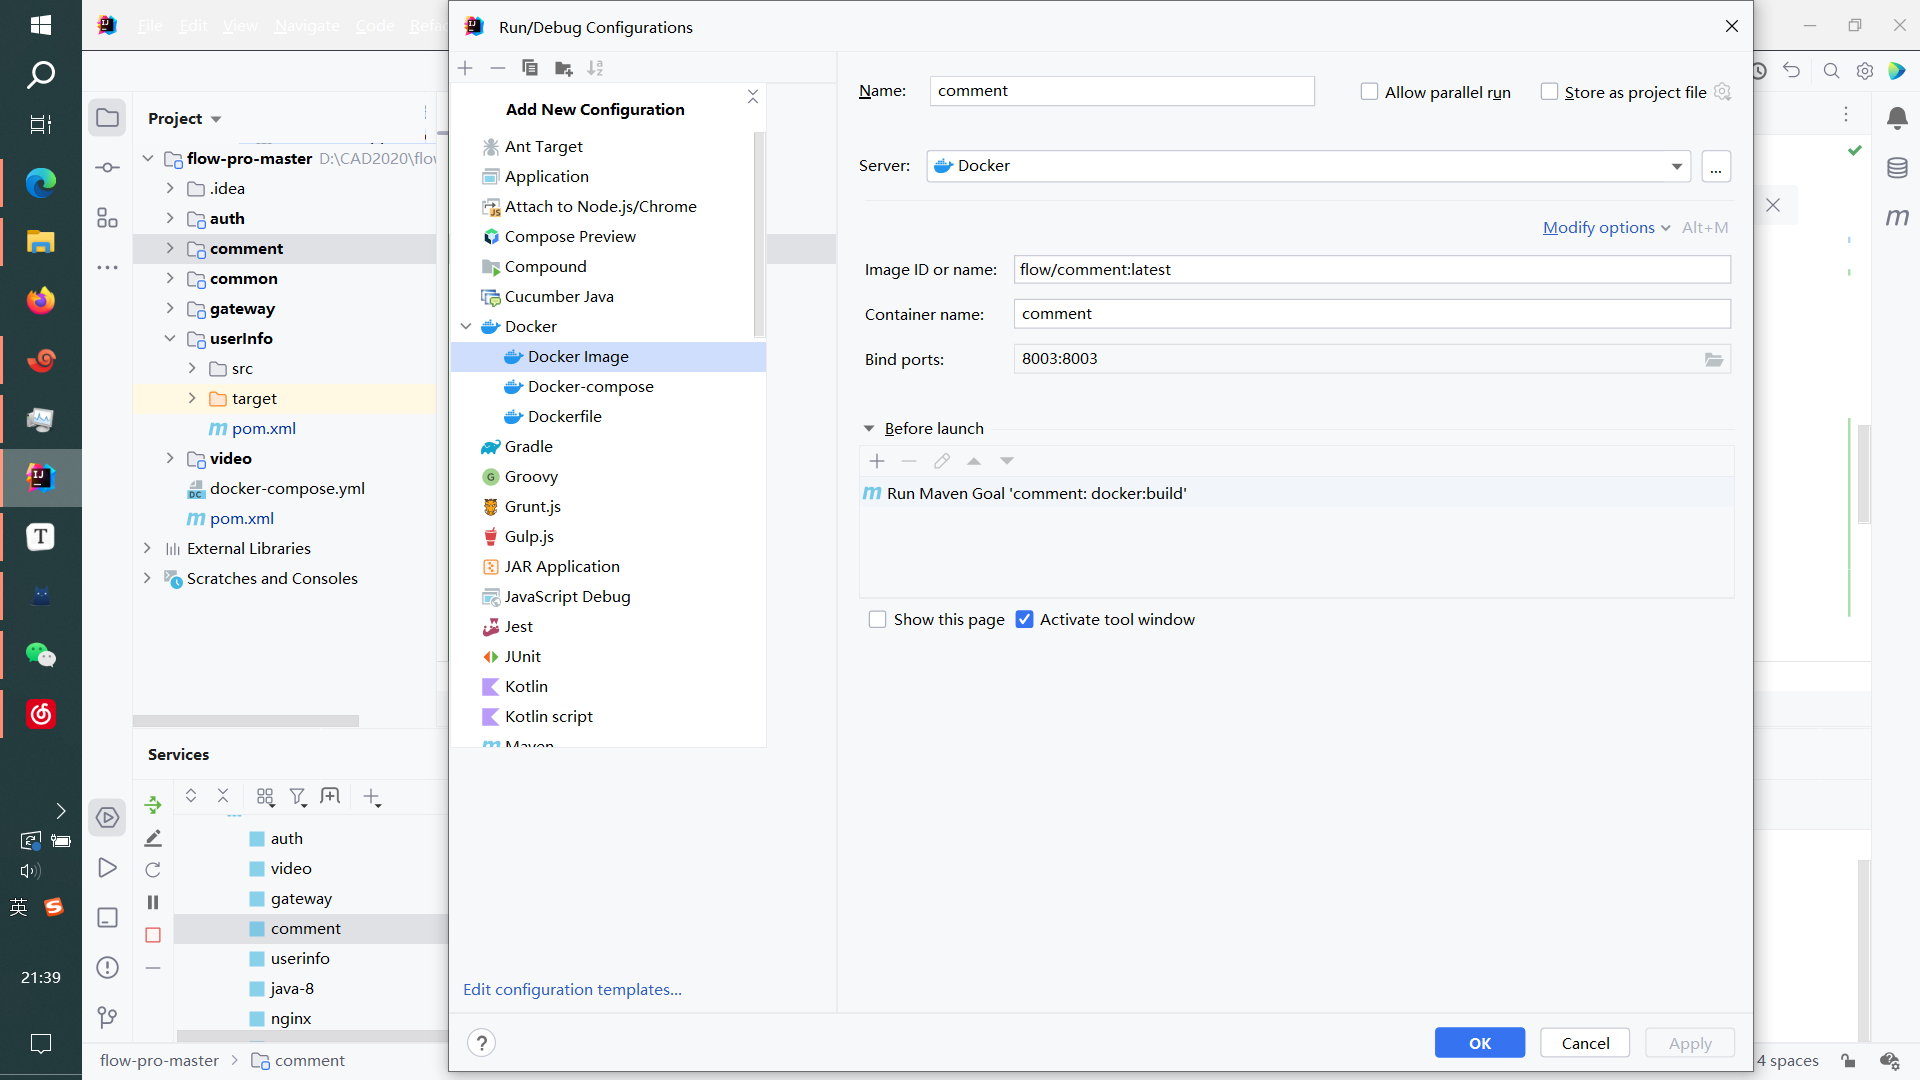
Task: Click the Search Everywhere magnifier icon
Action: [x=1831, y=71]
